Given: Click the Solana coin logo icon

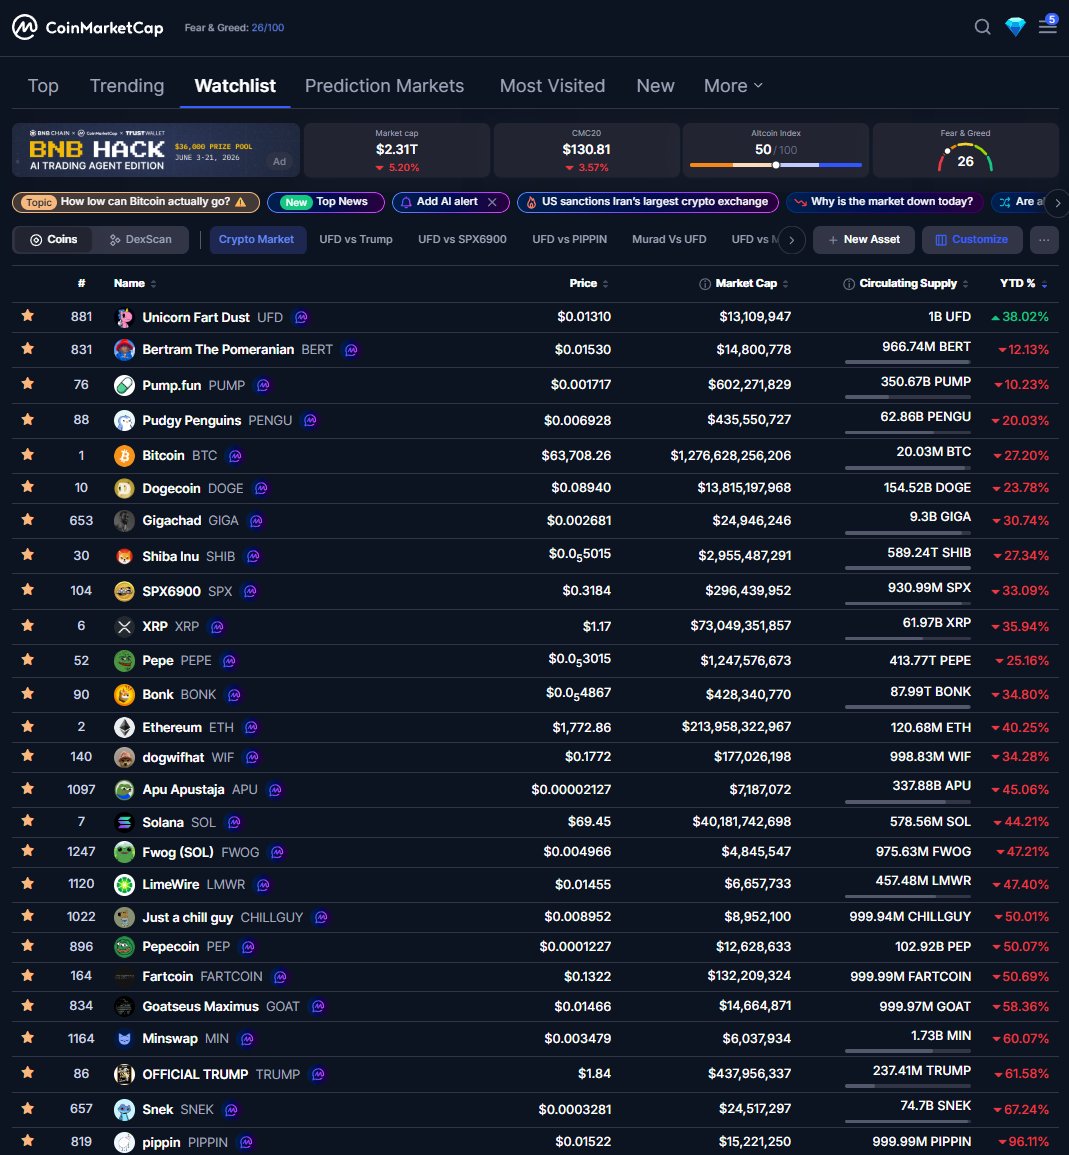Looking at the screenshot, I should (125, 822).
